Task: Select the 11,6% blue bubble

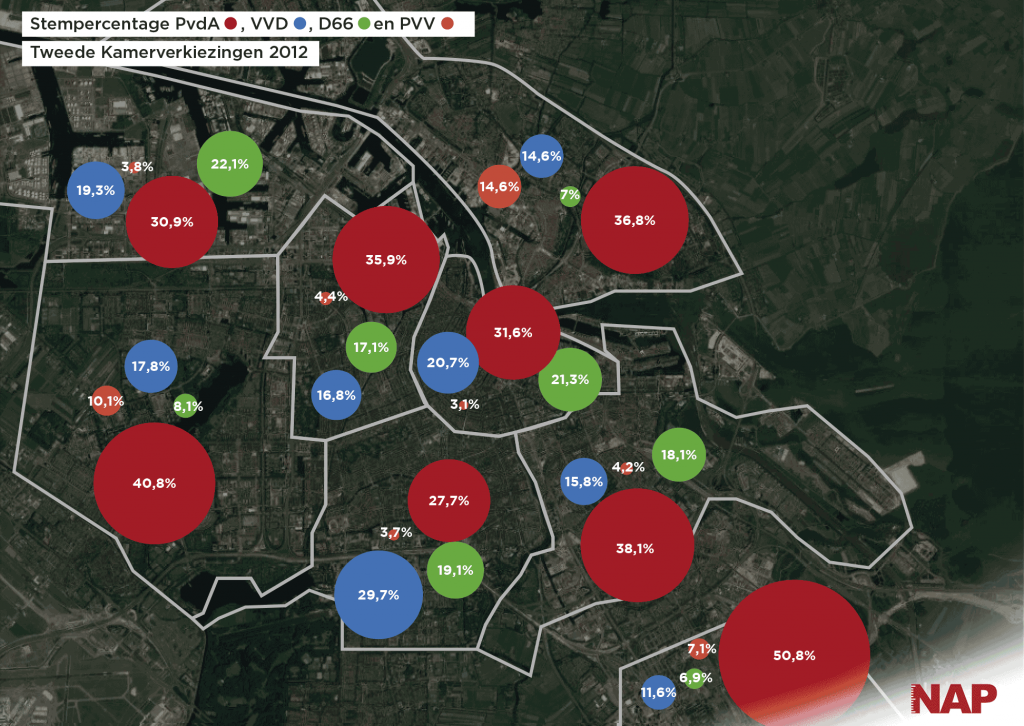Action: click(658, 692)
